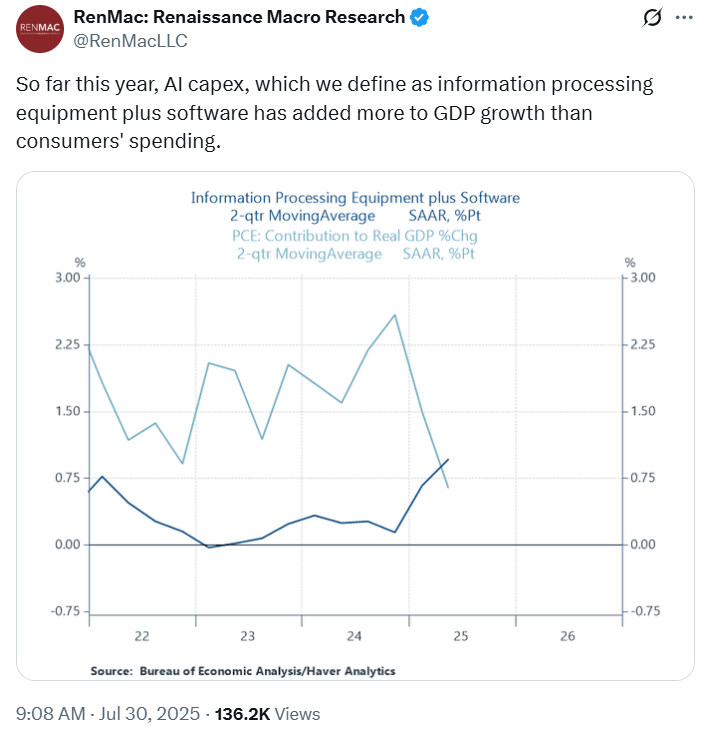Click the 'PCE: Contribution to Real GDP %Chg' legend
Image resolution: width=713 pixels, height=730 pixels.
355,235
